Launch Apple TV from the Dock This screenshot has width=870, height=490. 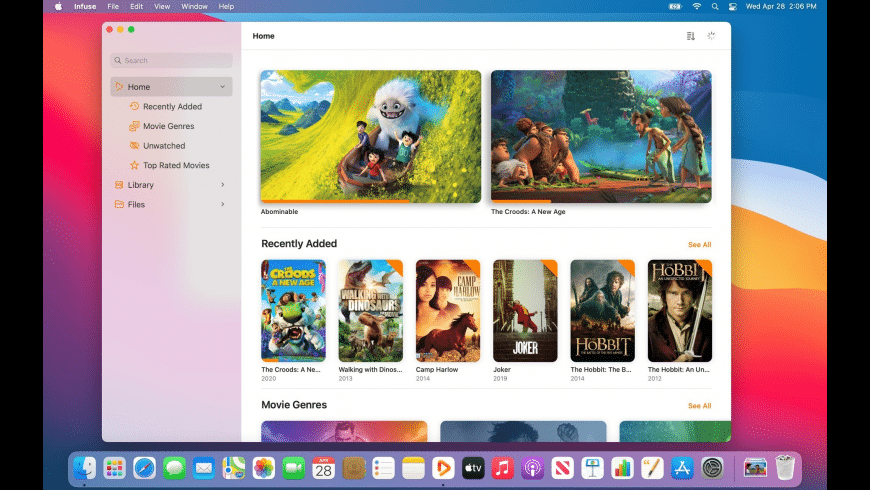click(472, 468)
